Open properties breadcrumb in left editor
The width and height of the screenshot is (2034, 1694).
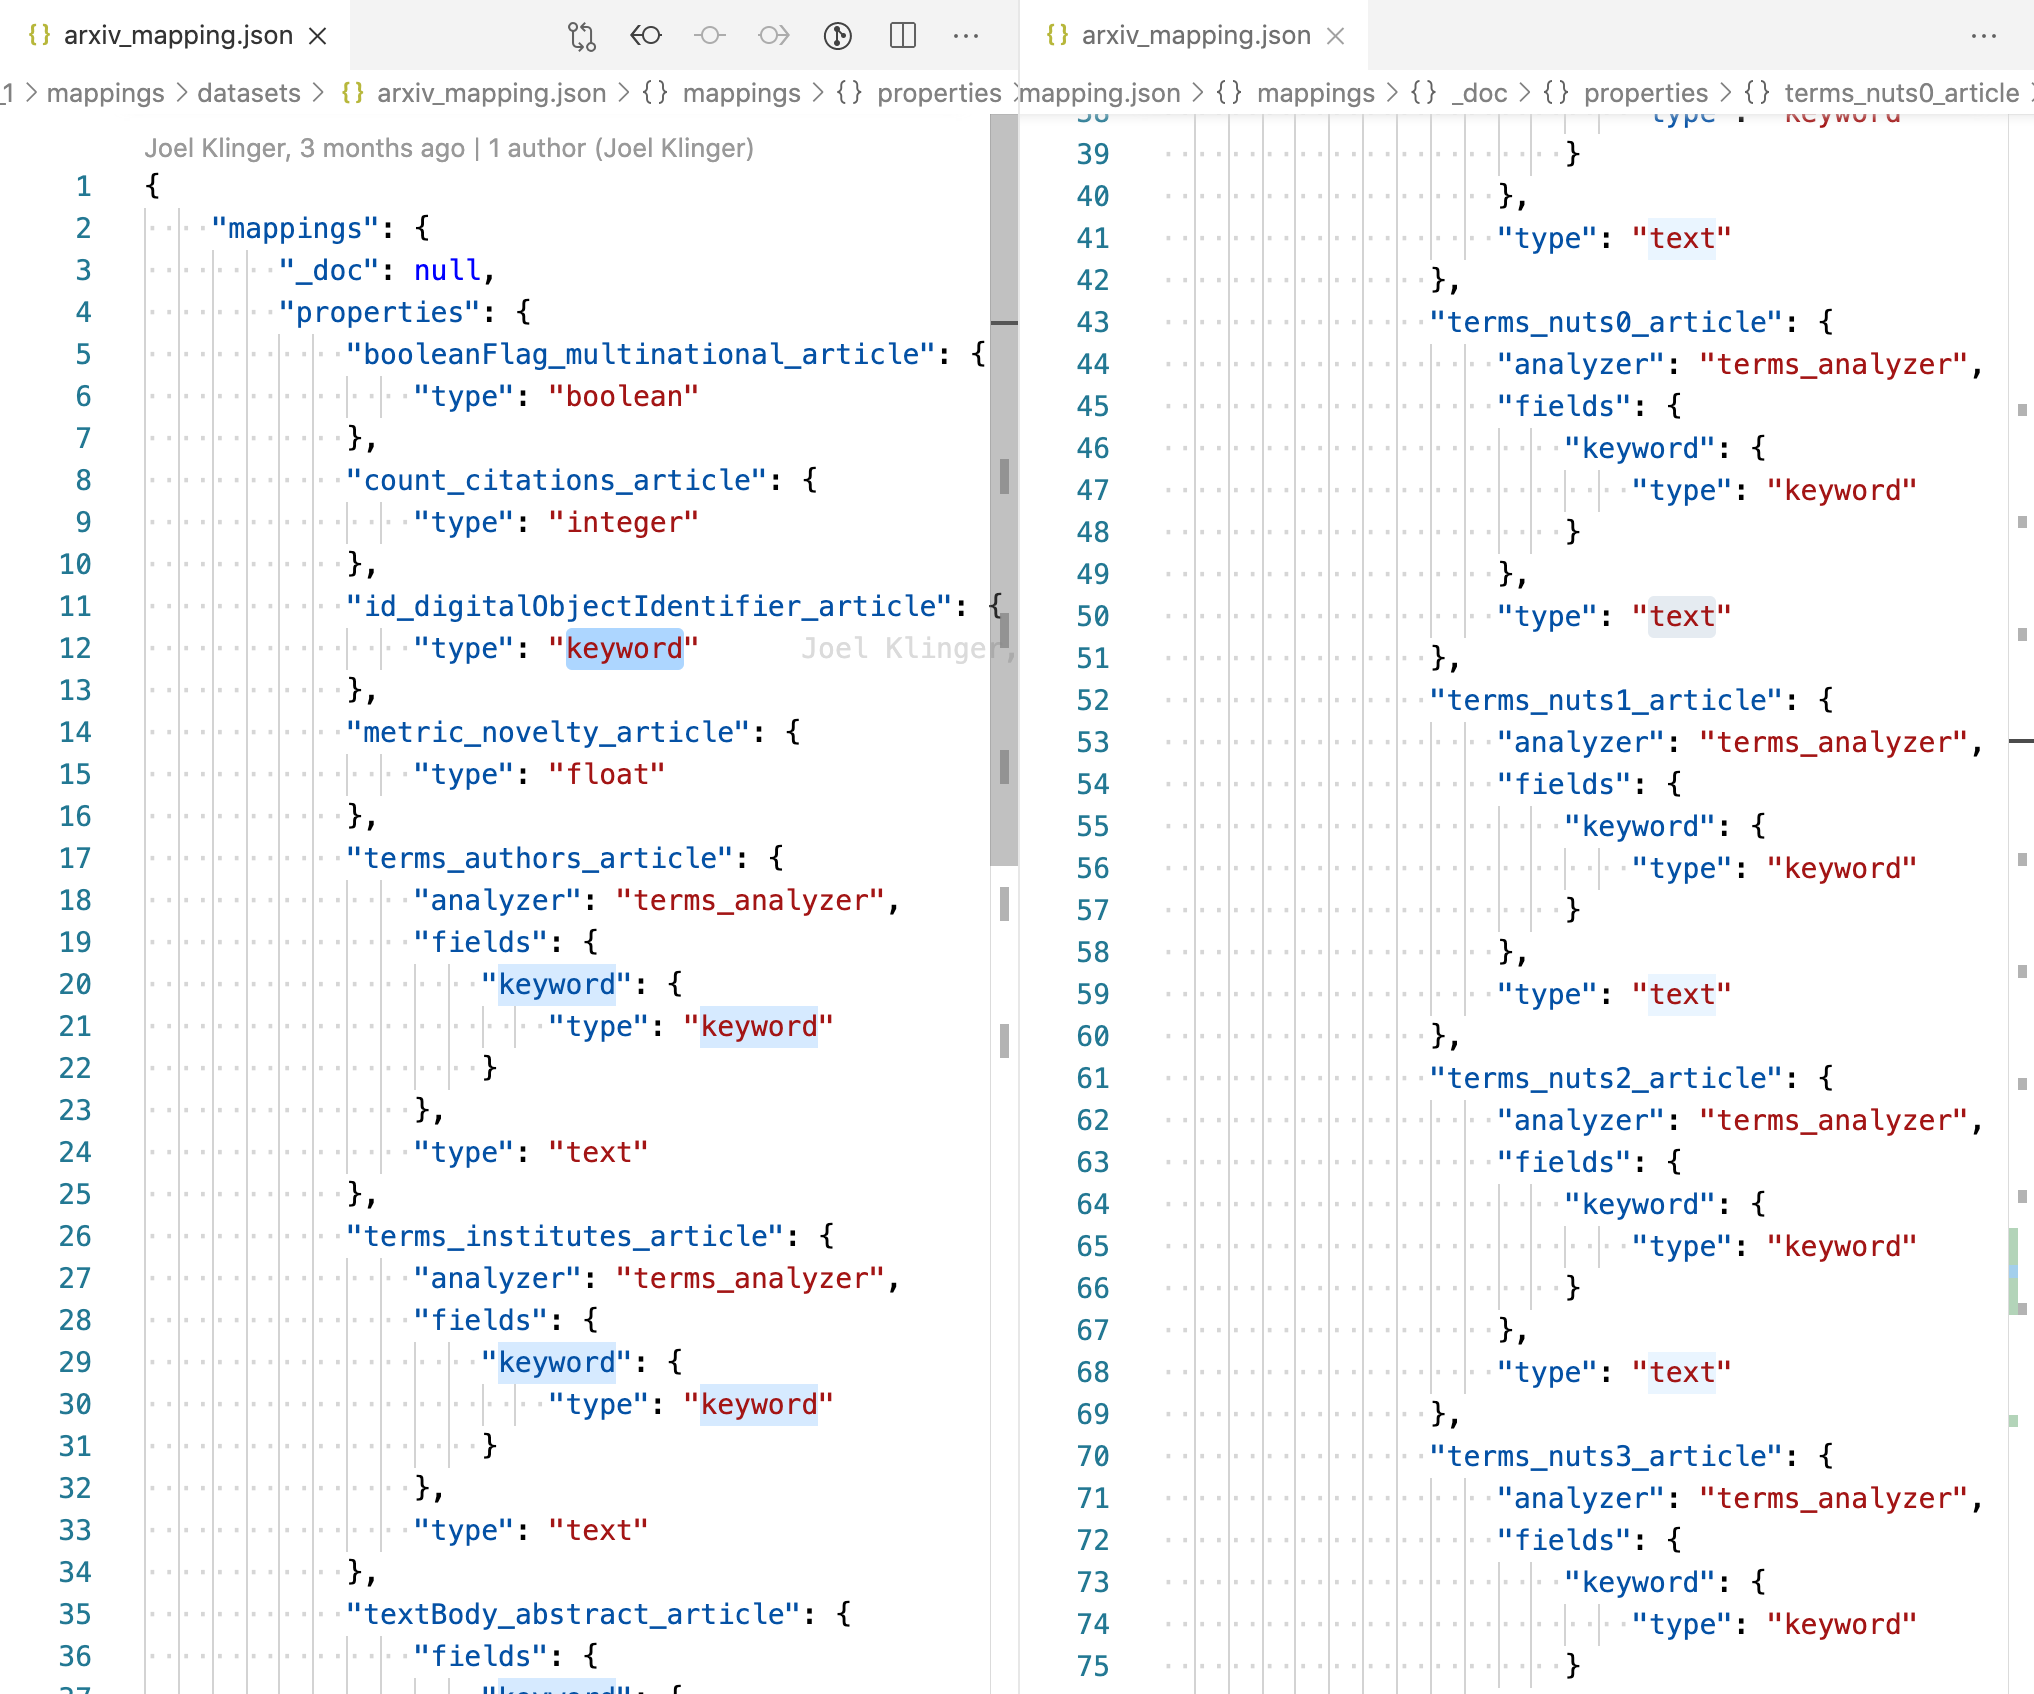(938, 93)
